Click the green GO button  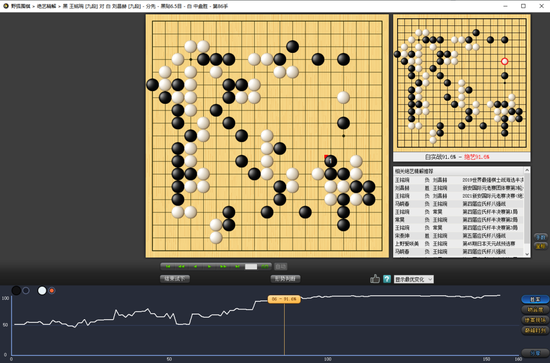(264, 267)
